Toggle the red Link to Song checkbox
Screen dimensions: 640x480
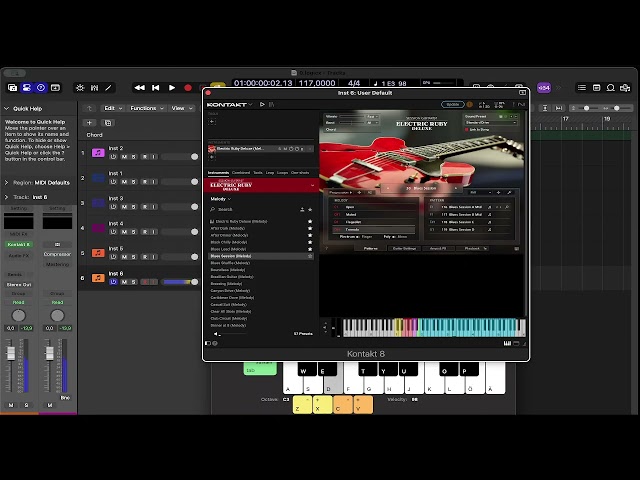pos(467,129)
